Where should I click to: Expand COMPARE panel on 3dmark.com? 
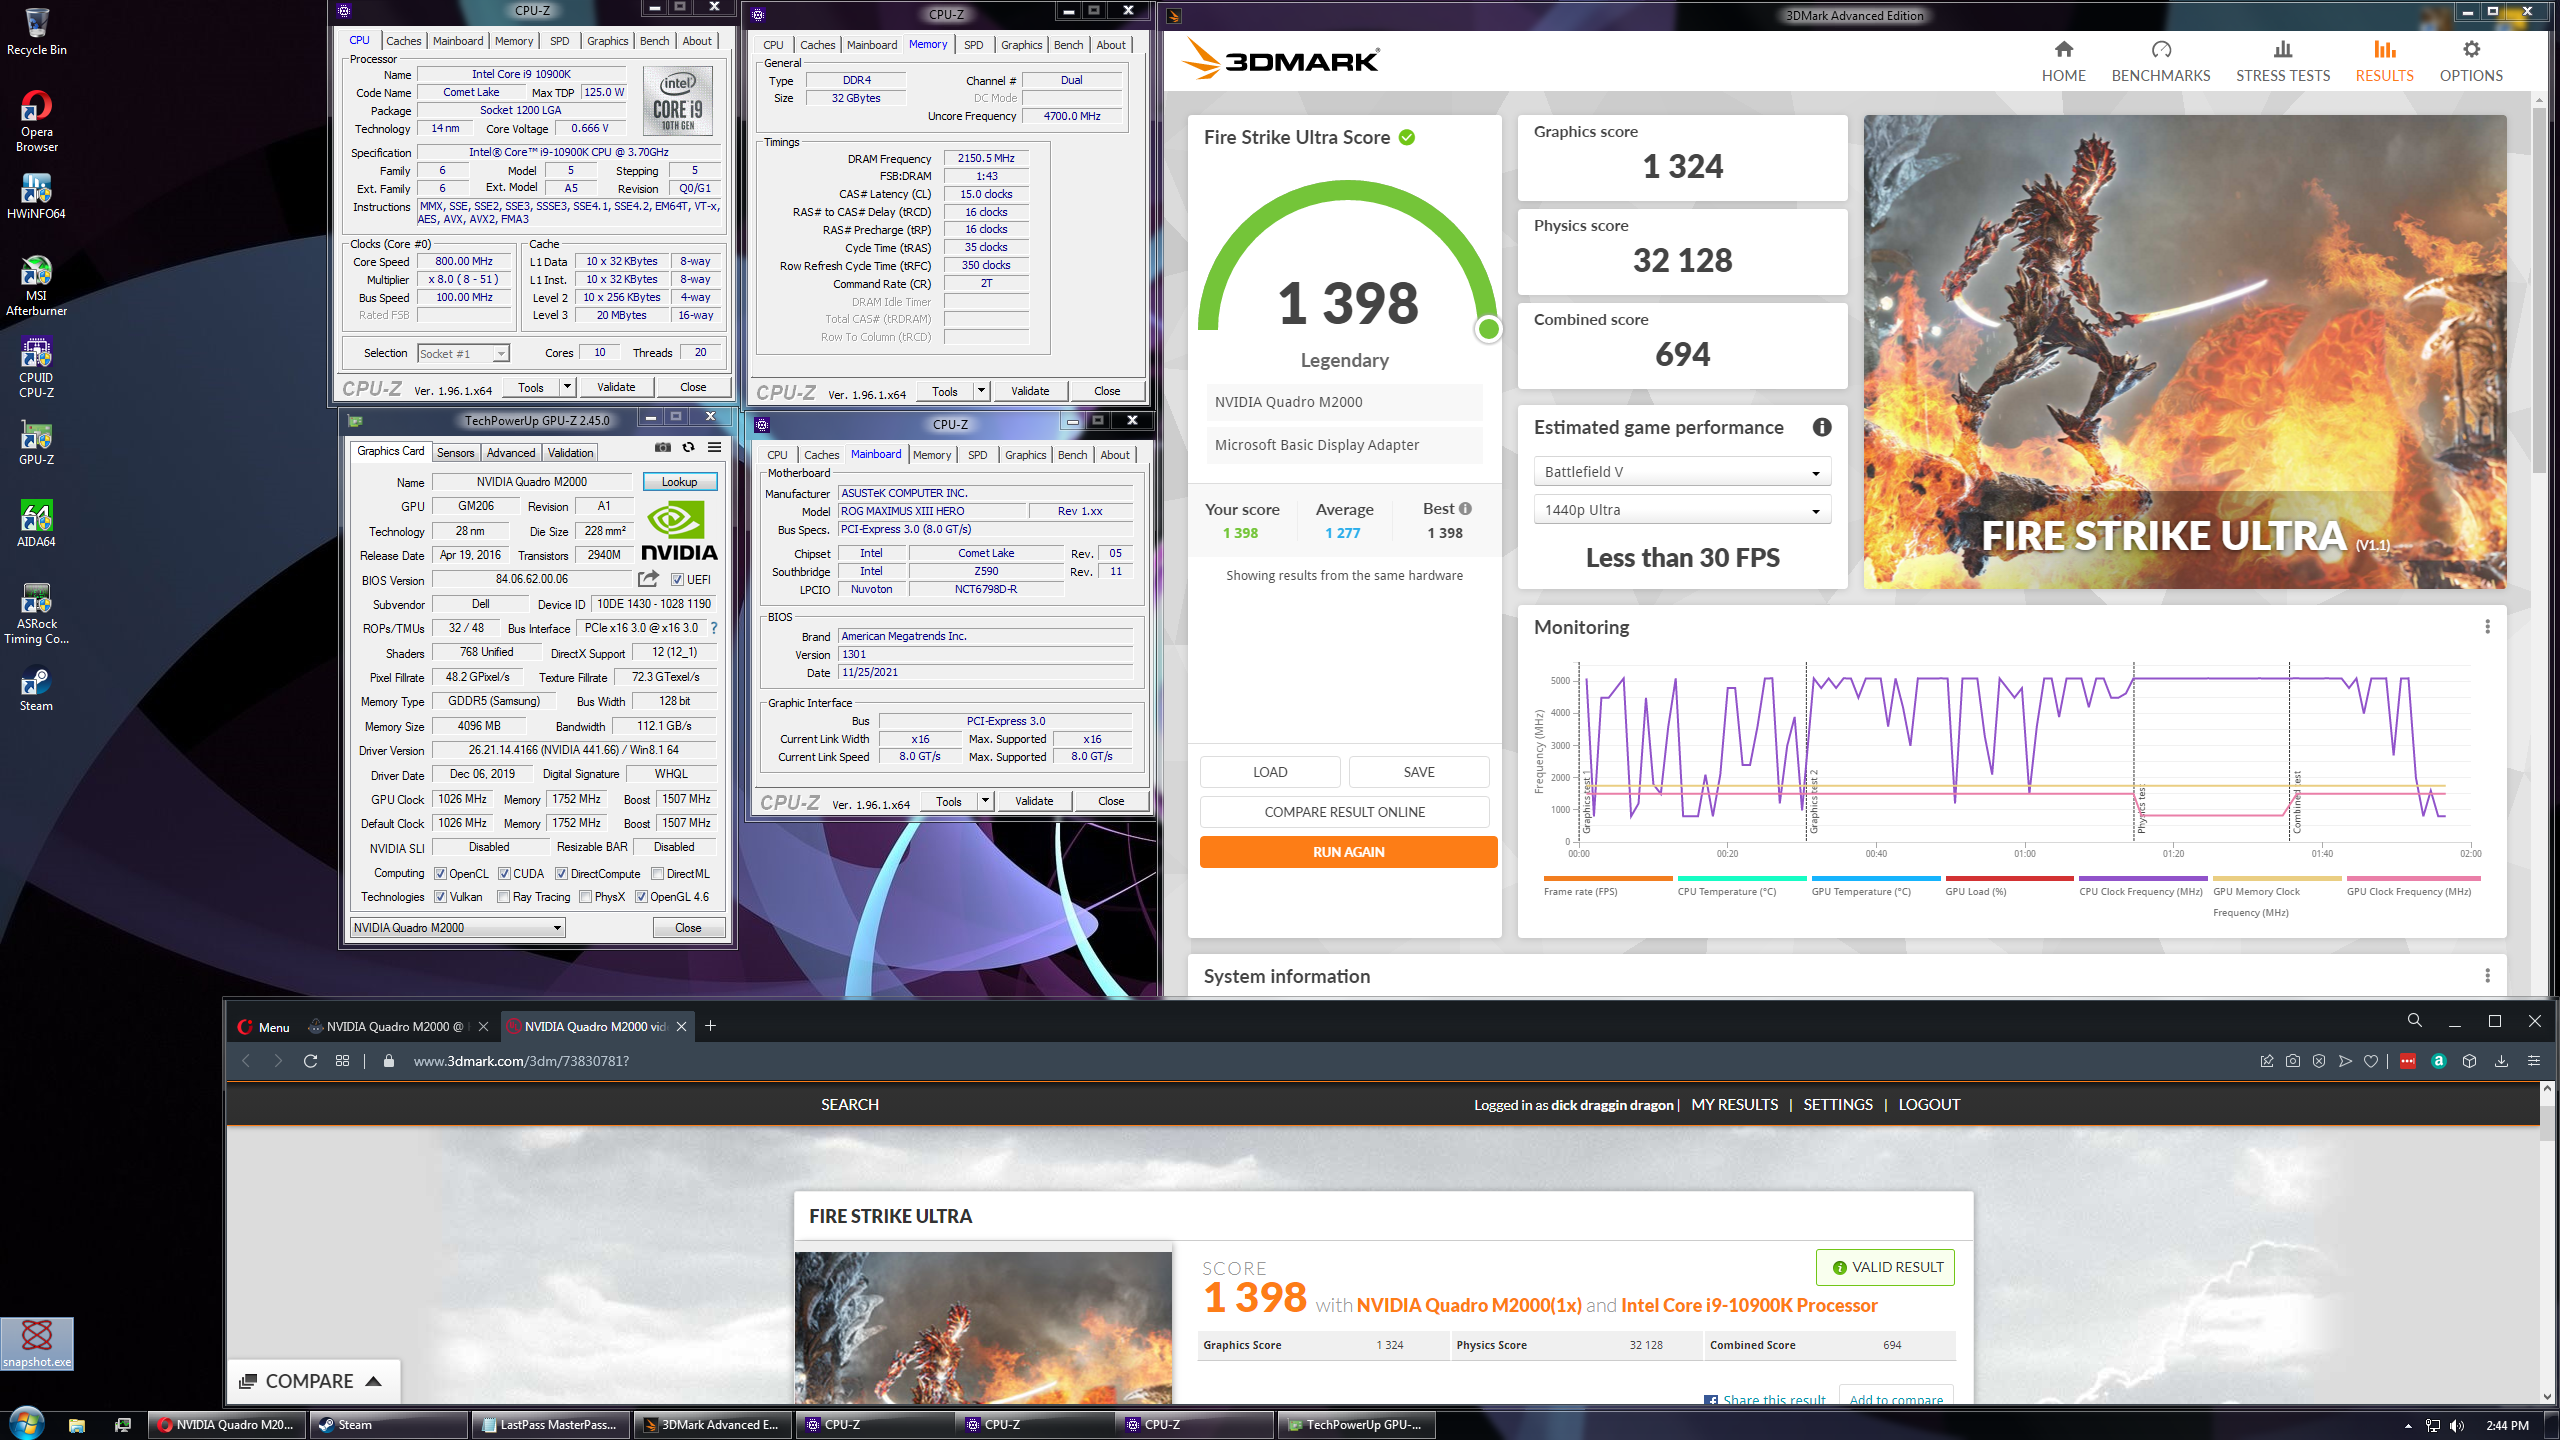312,1381
